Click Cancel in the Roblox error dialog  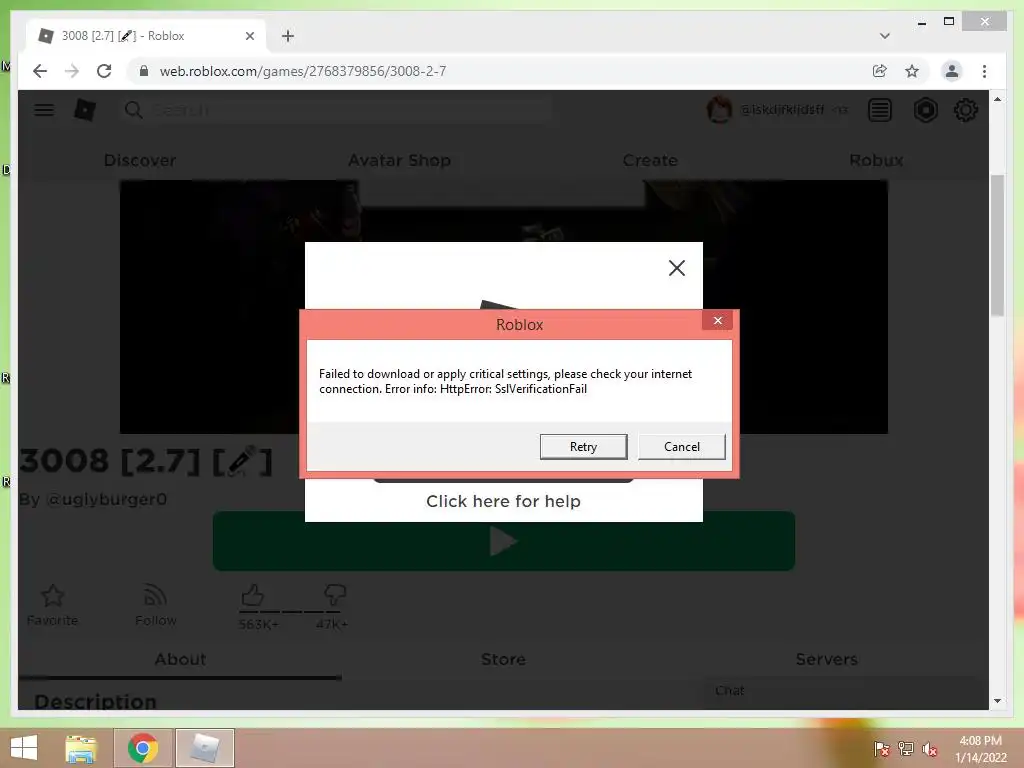tap(681, 447)
